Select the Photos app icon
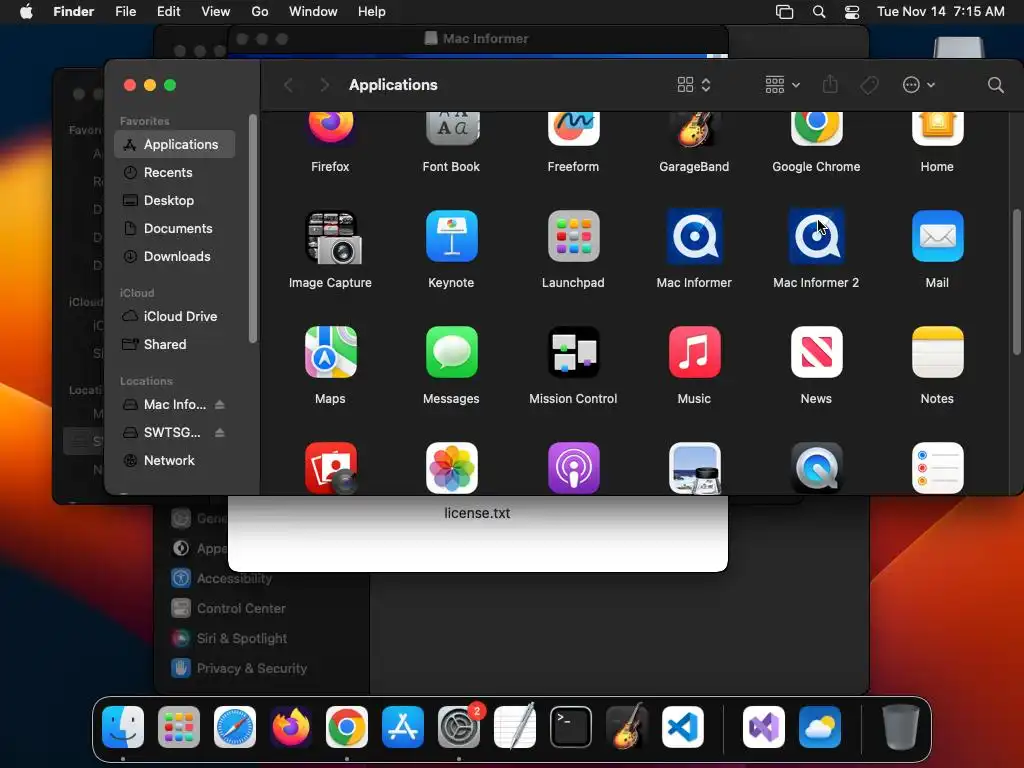 click(451, 468)
